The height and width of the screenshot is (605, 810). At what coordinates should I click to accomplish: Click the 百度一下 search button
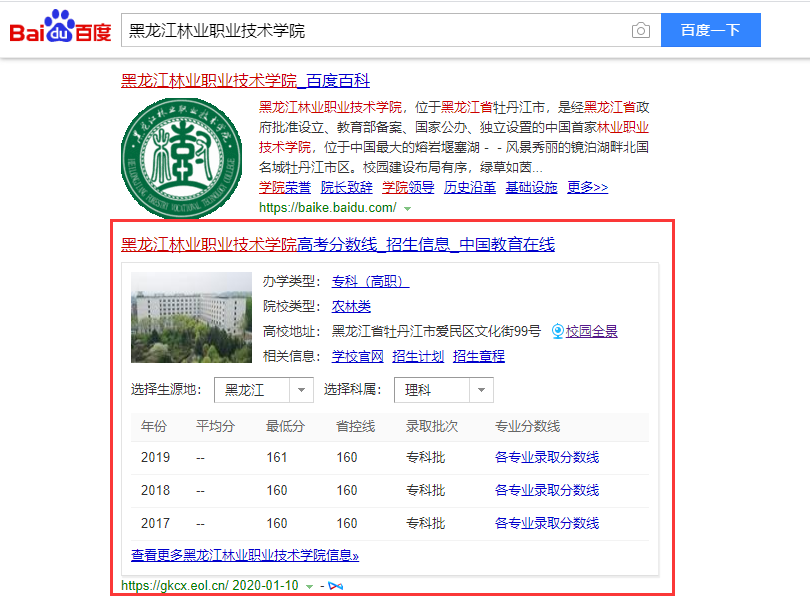click(710, 30)
